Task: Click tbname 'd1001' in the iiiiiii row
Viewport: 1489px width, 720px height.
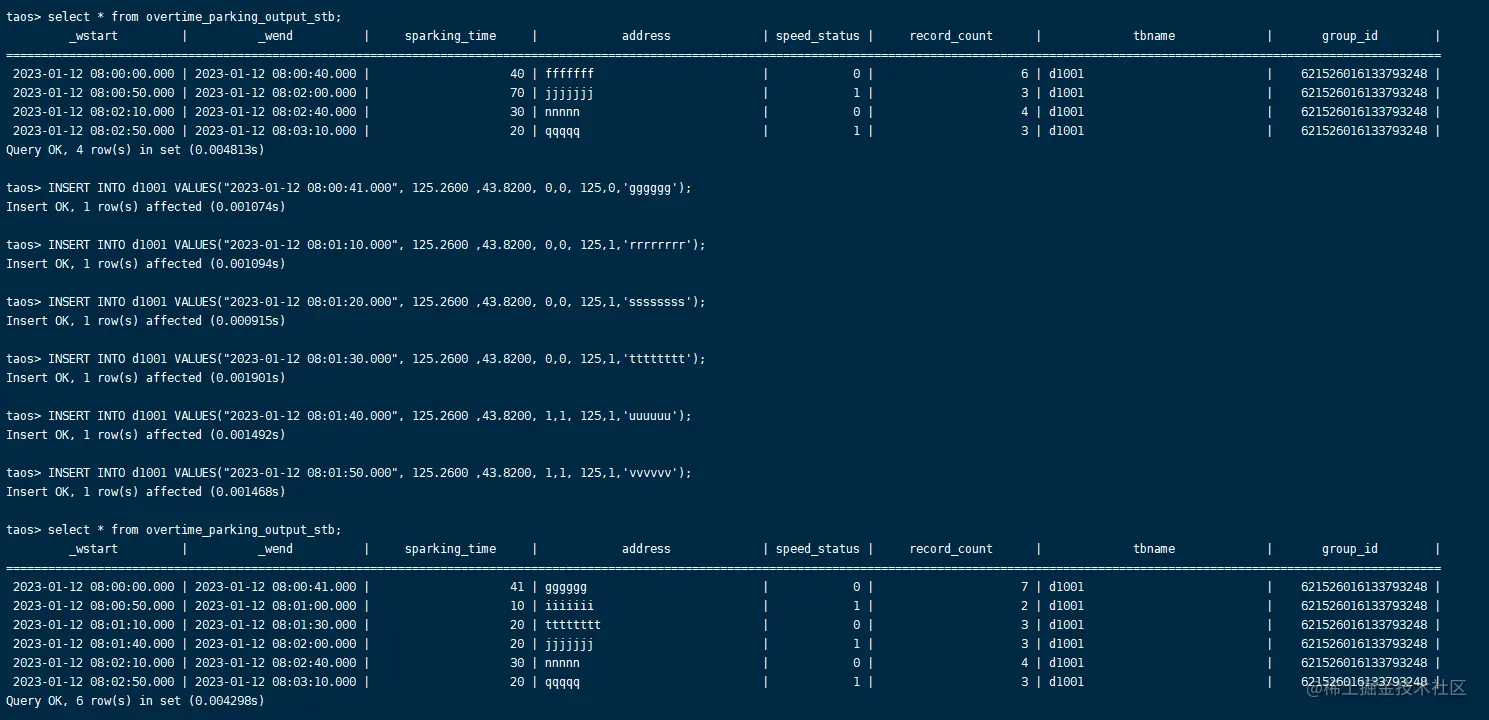Action: point(1066,606)
